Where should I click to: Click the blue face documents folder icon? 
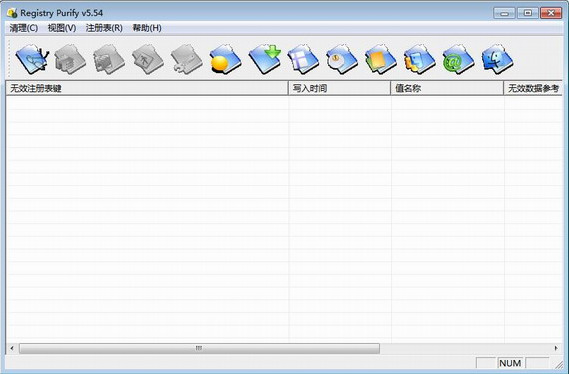click(x=420, y=59)
